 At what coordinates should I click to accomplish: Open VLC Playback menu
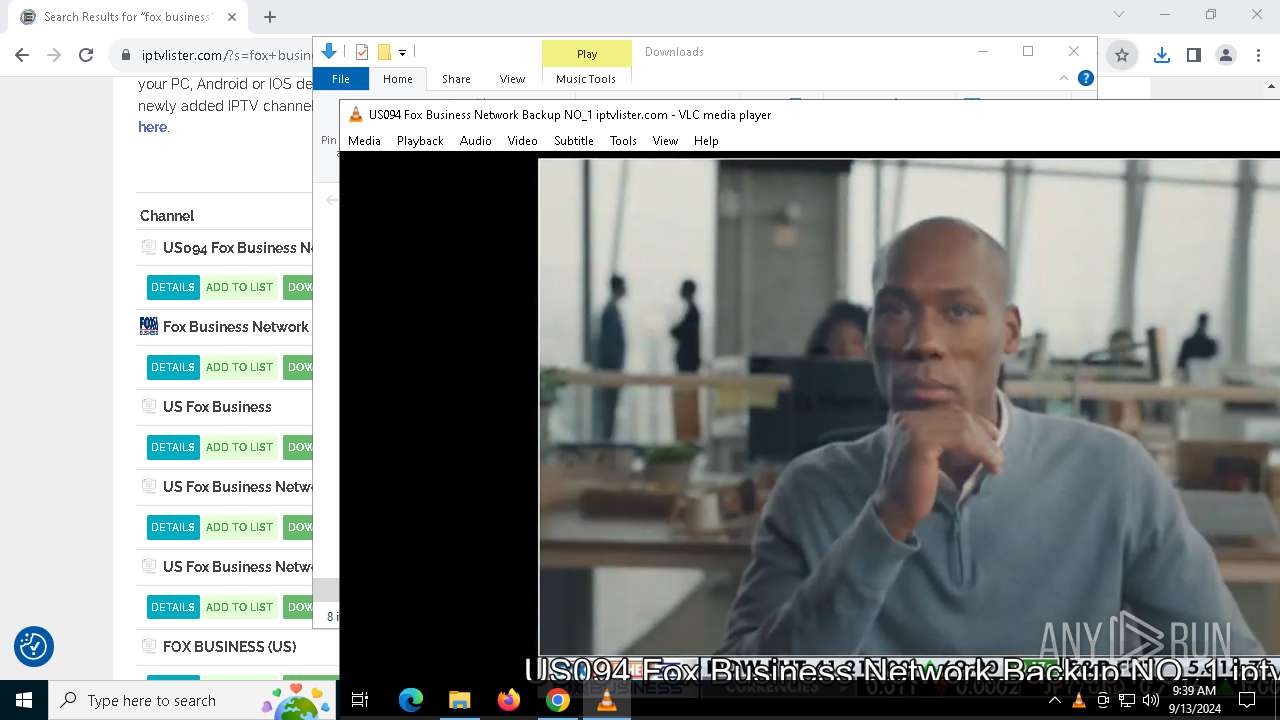point(420,141)
